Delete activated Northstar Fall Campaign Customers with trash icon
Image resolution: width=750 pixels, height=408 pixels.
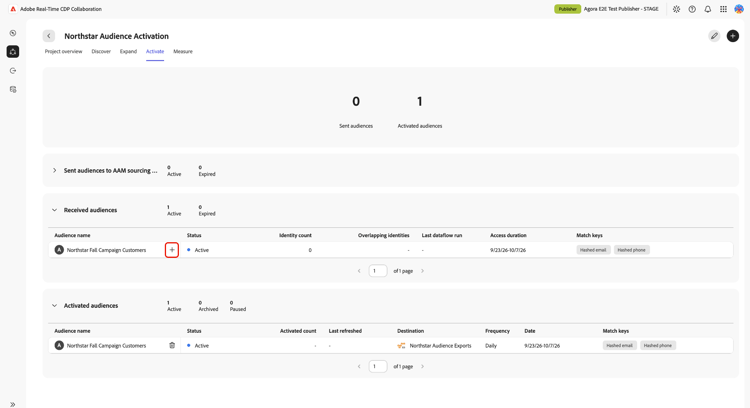tap(172, 345)
